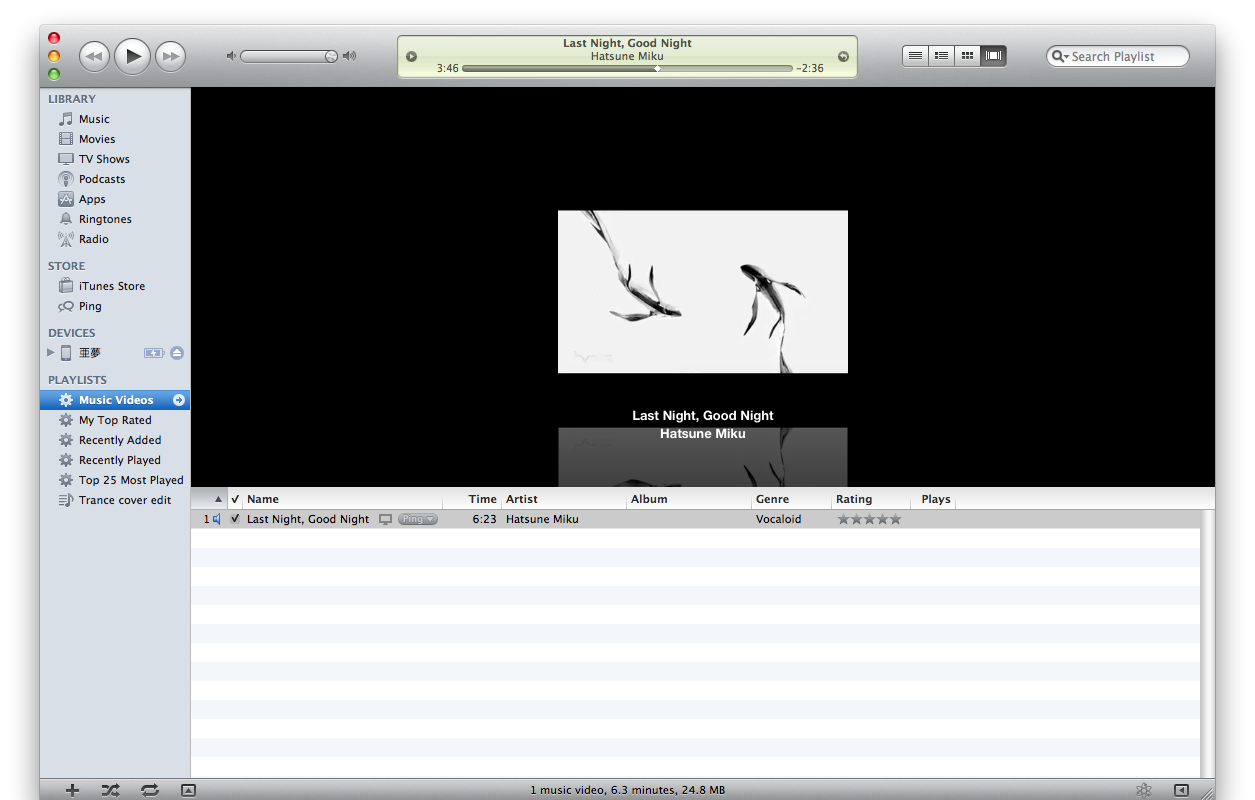Open the Apps library
Viewport: 1255px width, 800px height.
tap(92, 199)
